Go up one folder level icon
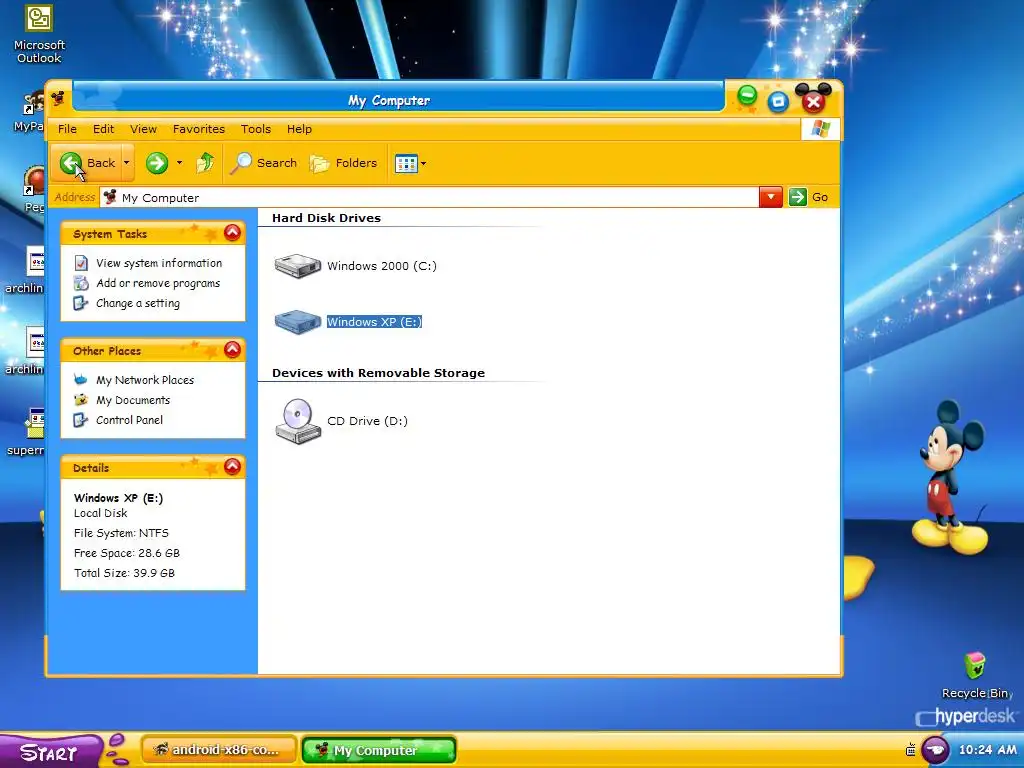The width and height of the screenshot is (1024, 768). click(205, 163)
